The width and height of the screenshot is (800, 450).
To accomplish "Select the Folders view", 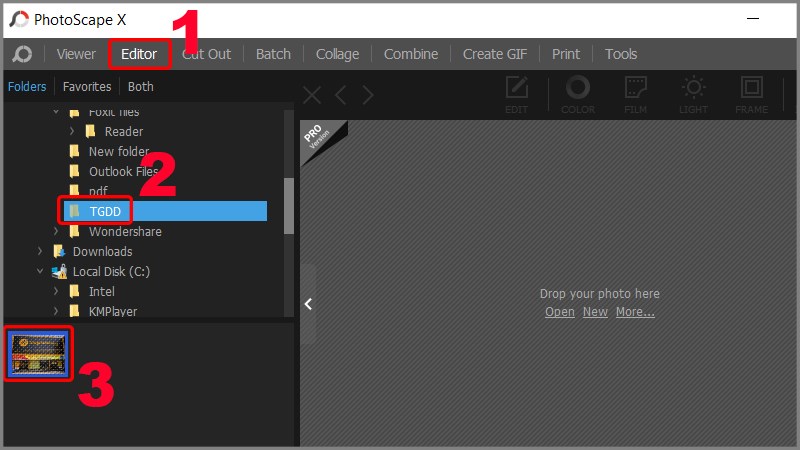I will pyautogui.click(x=27, y=87).
